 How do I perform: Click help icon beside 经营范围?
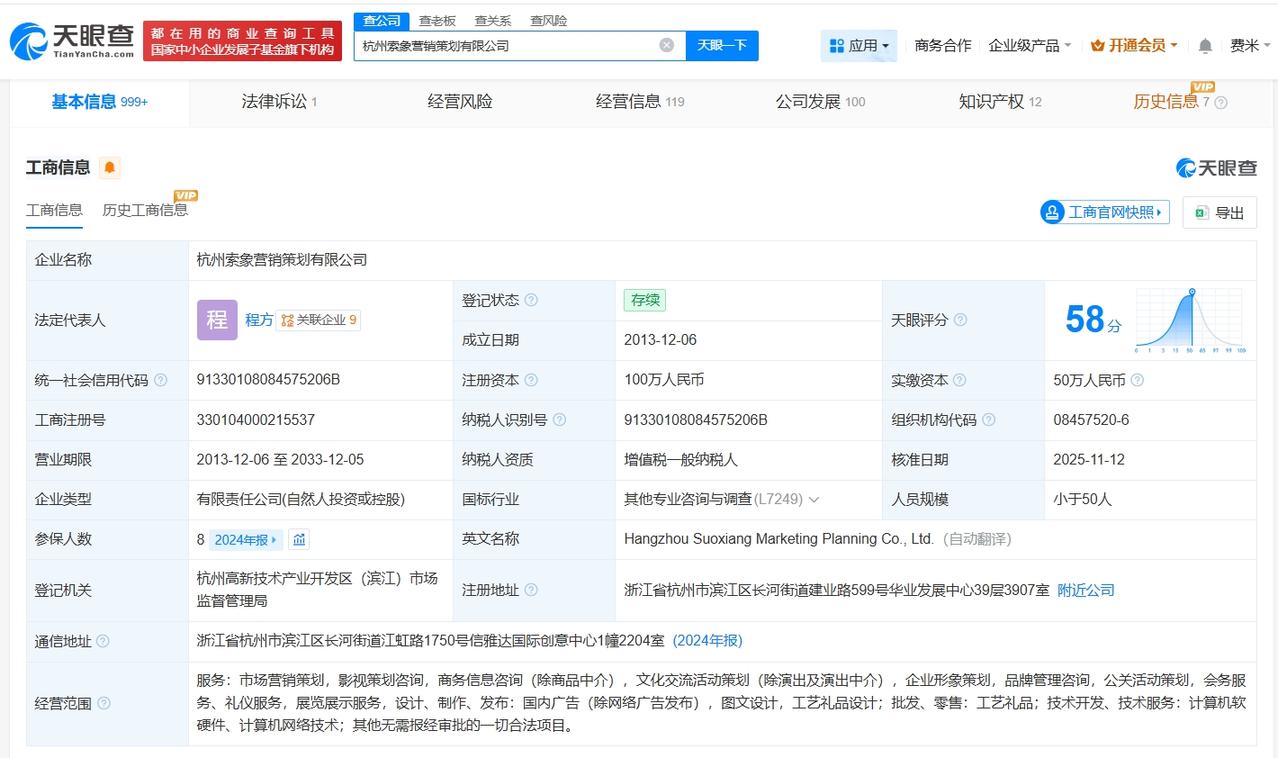click(x=104, y=704)
